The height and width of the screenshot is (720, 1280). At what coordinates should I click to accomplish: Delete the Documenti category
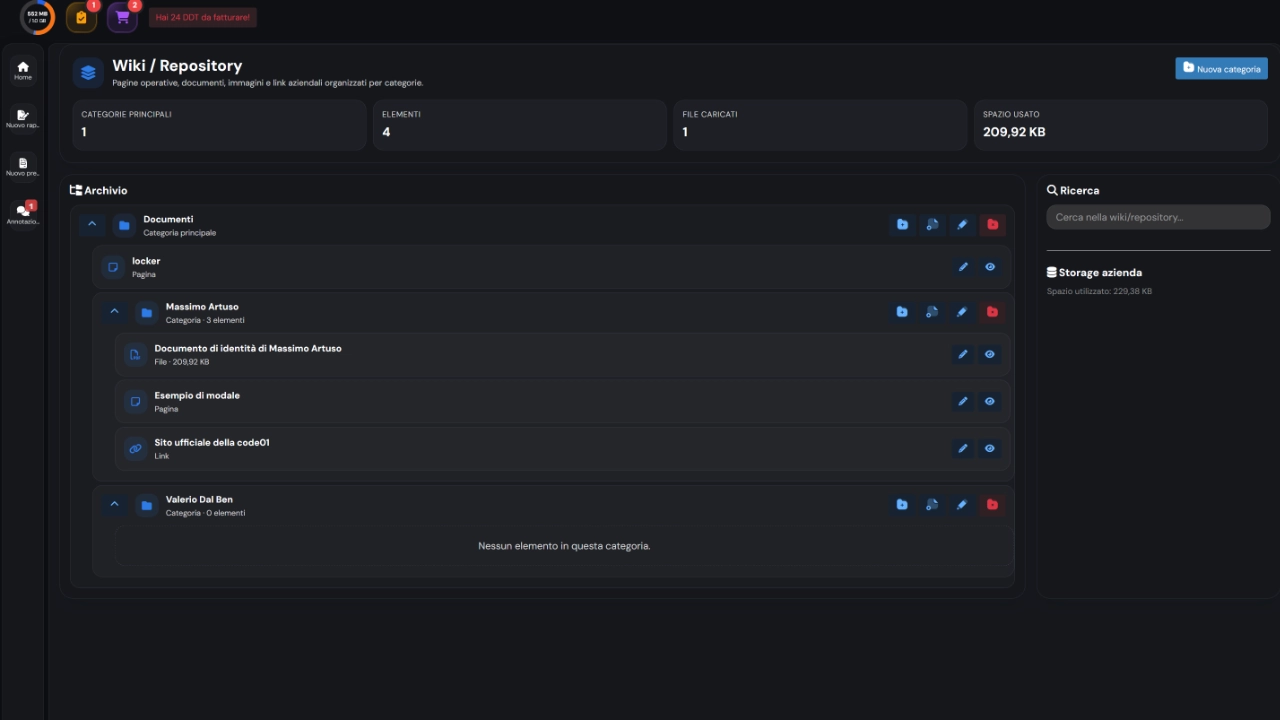992,225
